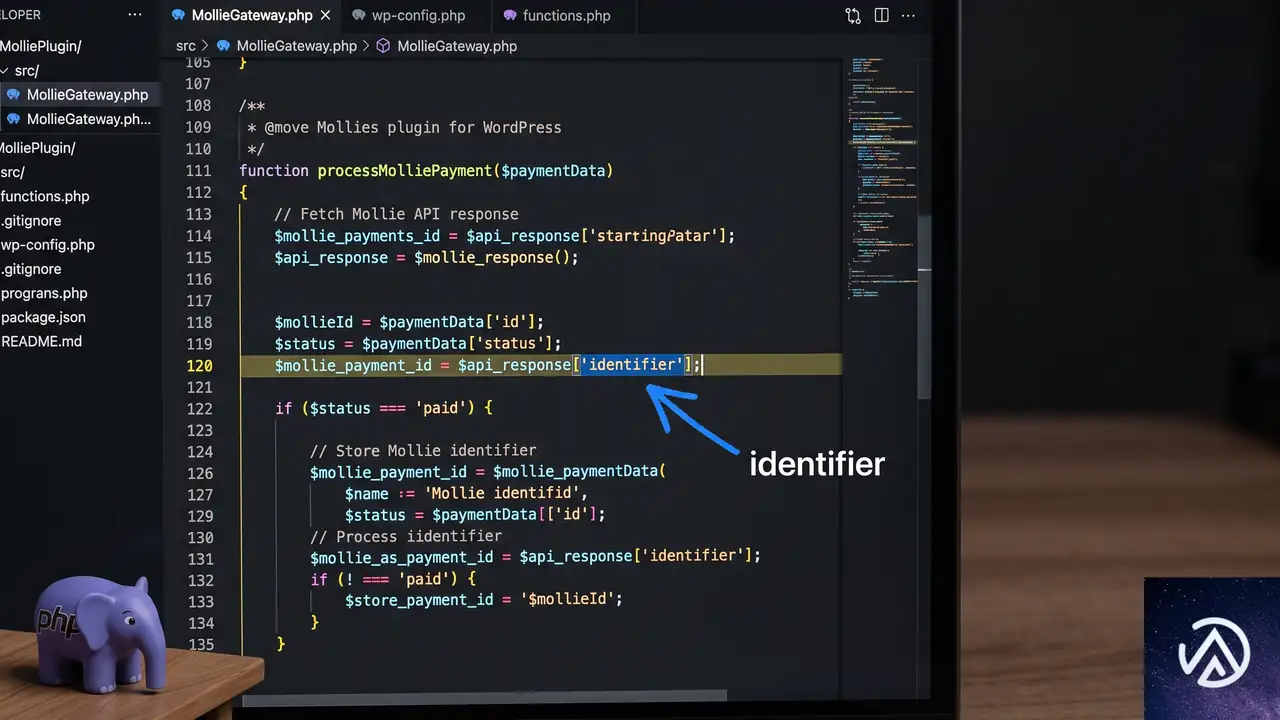Viewport: 1280px width, 720px height.
Task: Click the 'Mollie identifid' string
Action: pos(503,494)
